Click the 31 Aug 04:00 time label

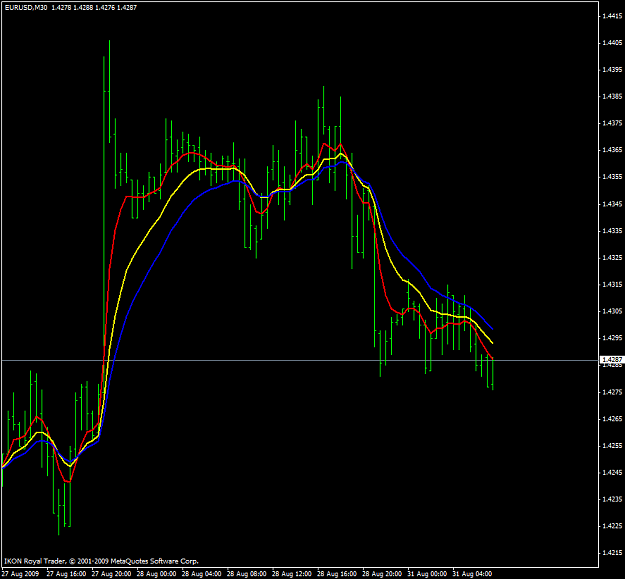(472, 574)
